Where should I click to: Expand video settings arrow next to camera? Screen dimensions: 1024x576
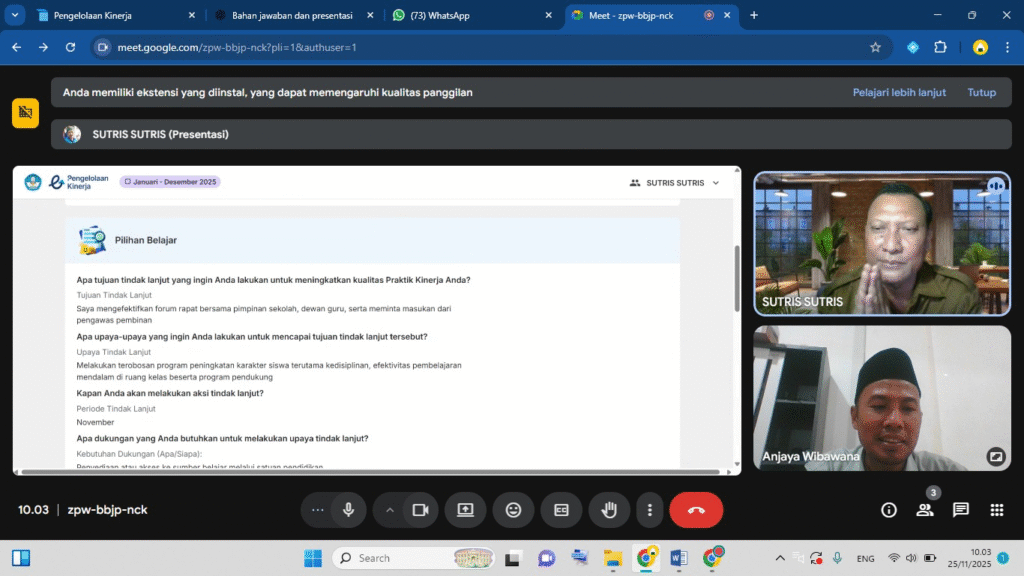click(x=390, y=510)
